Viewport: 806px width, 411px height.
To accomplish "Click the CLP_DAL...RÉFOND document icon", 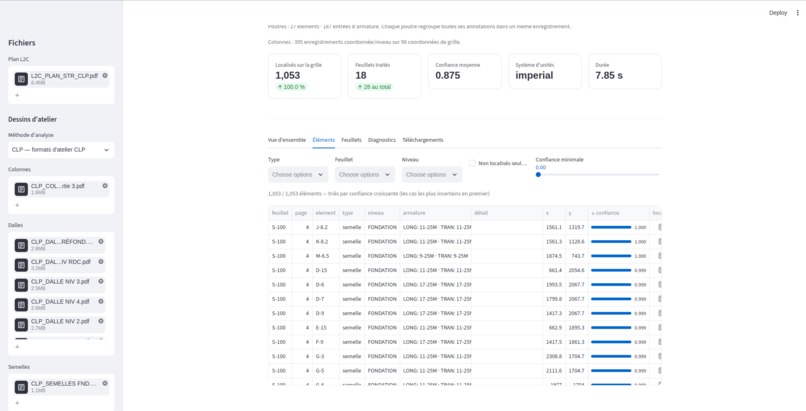I will click(x=21, y=245).
